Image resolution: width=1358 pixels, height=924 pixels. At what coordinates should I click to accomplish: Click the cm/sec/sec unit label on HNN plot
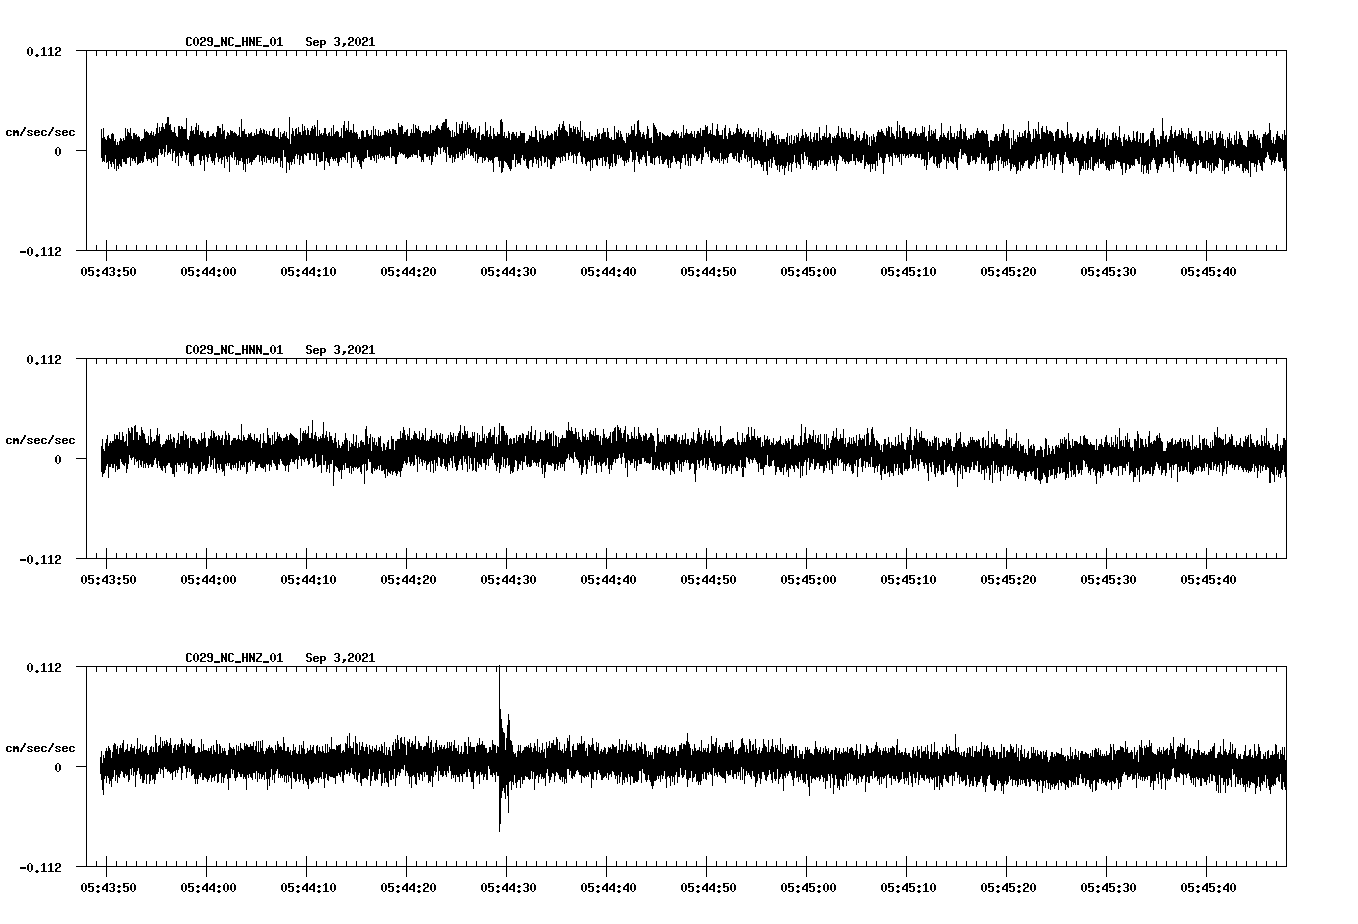(x=40, y=440)
